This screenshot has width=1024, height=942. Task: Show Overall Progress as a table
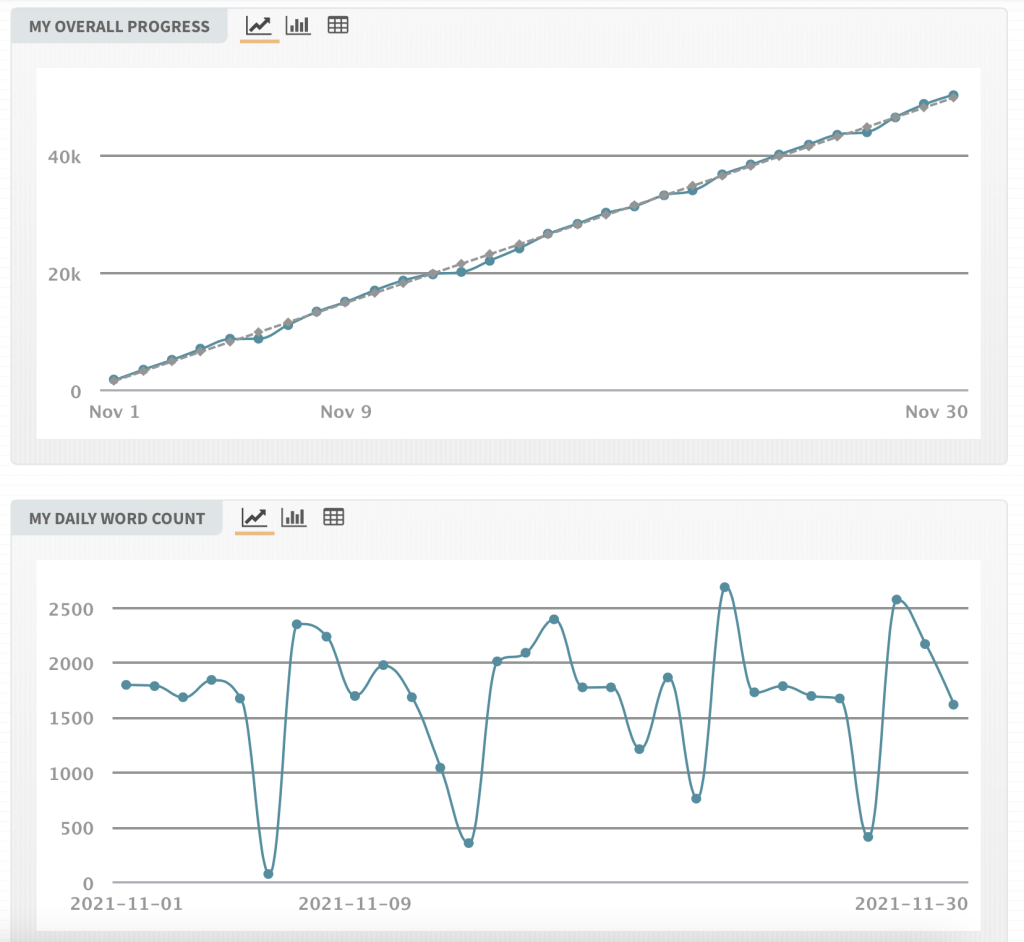pyautogui.click(x=338, y=26)
